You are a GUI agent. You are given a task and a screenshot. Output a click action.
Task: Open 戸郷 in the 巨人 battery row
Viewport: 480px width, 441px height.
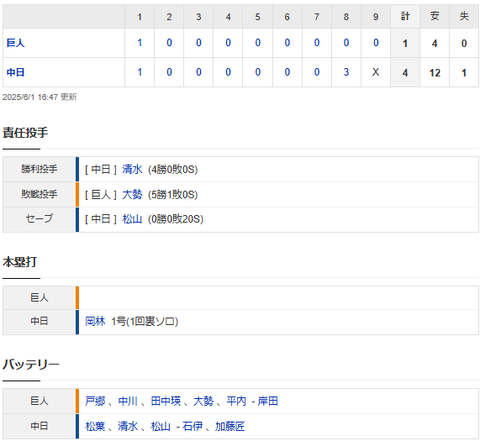[x=95, y=401]
